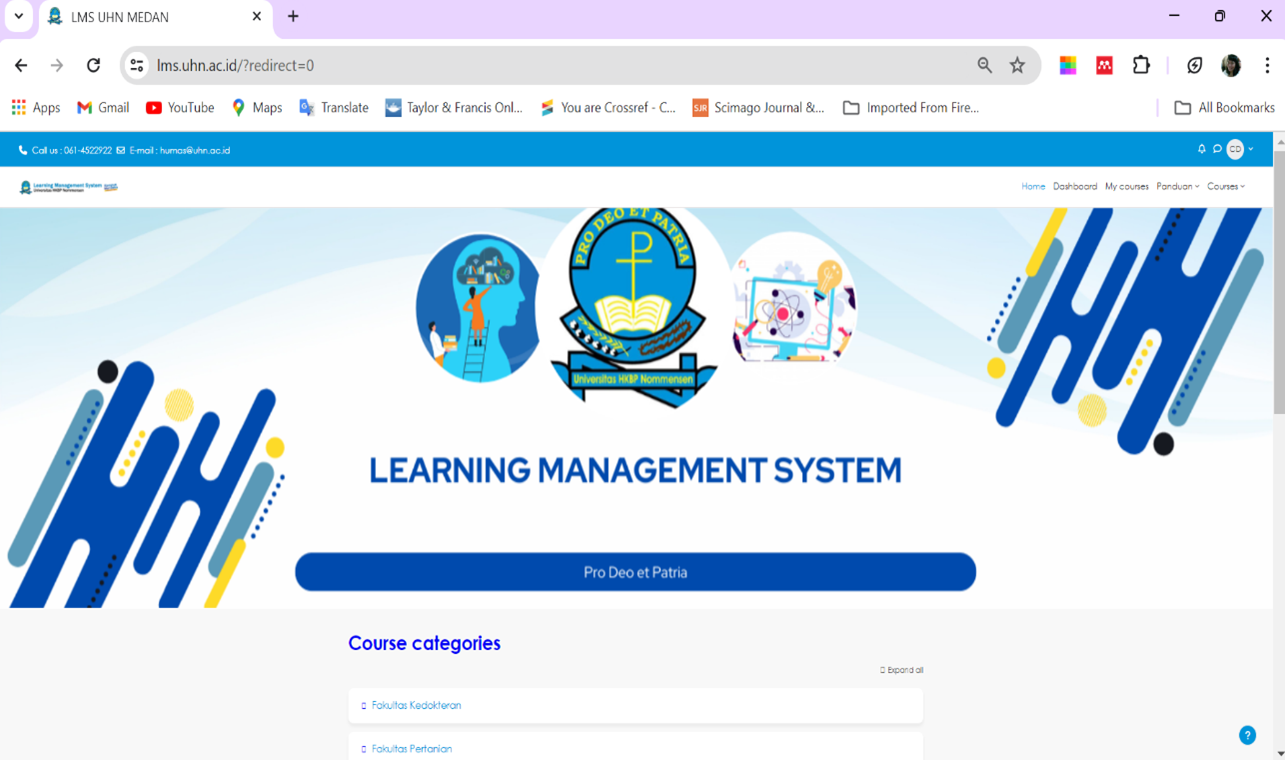The image size is (1285, 760).
Task: Open the Gmail bookmark
Action: tap(103, 107)
